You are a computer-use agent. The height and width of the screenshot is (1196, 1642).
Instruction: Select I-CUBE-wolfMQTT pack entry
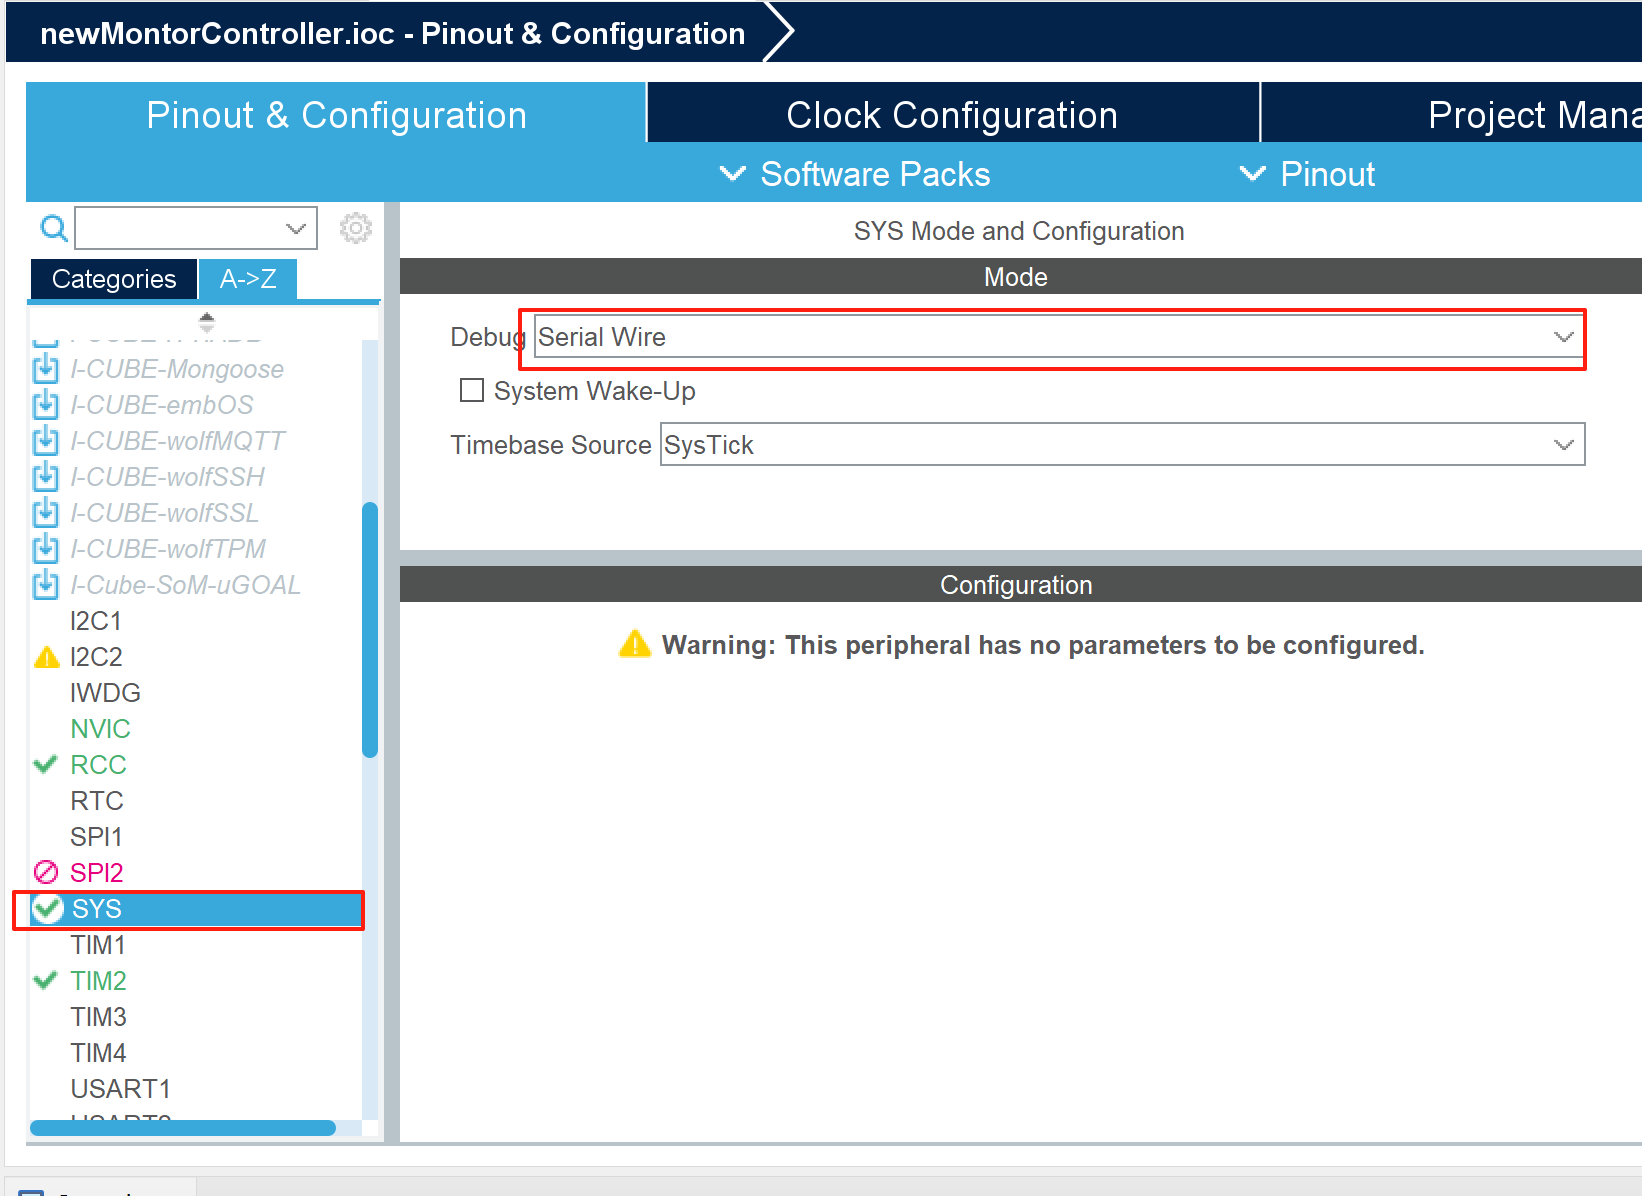coord(178,441)
